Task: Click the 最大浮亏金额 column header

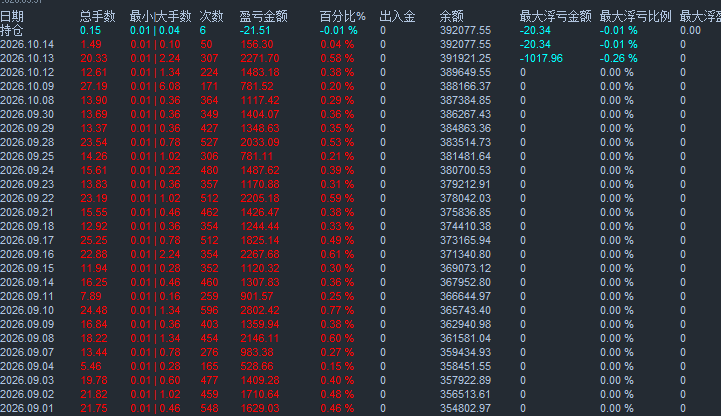Action: point(555,17)
